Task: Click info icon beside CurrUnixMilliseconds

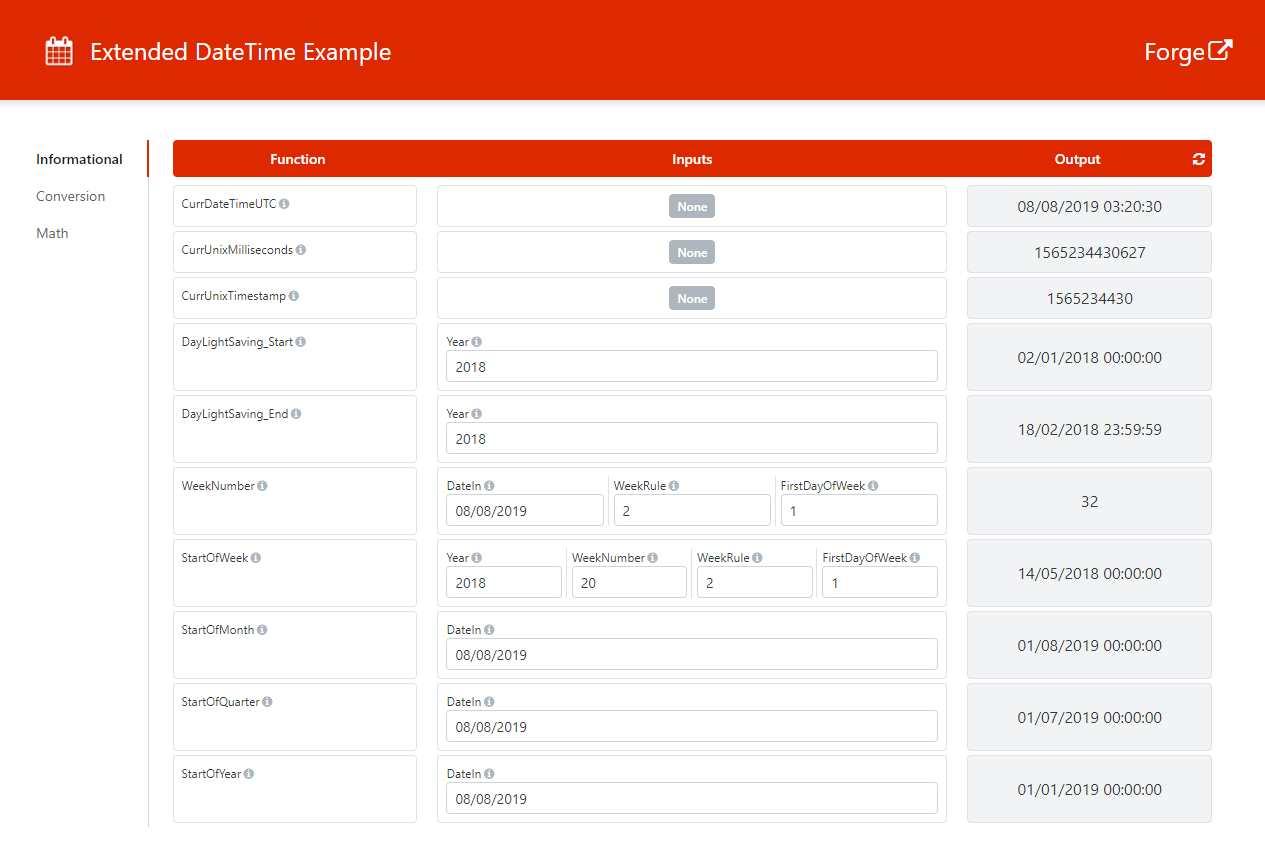Action: (301, 250)
